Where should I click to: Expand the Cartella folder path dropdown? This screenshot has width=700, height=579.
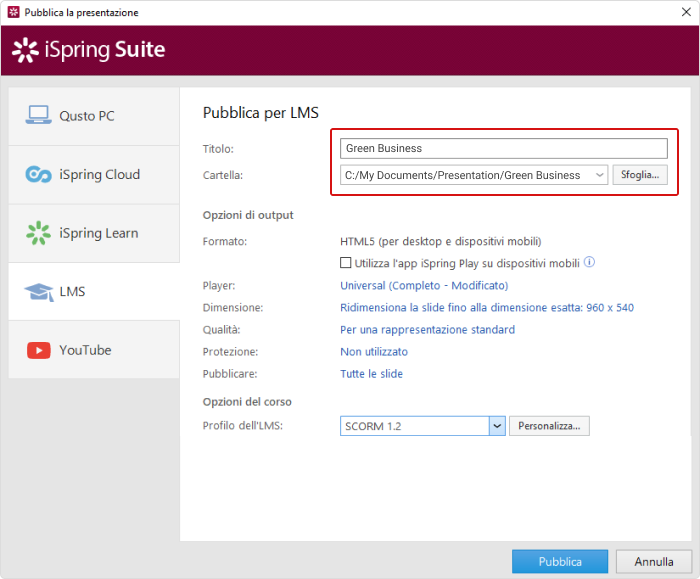(x=600, y=175)
